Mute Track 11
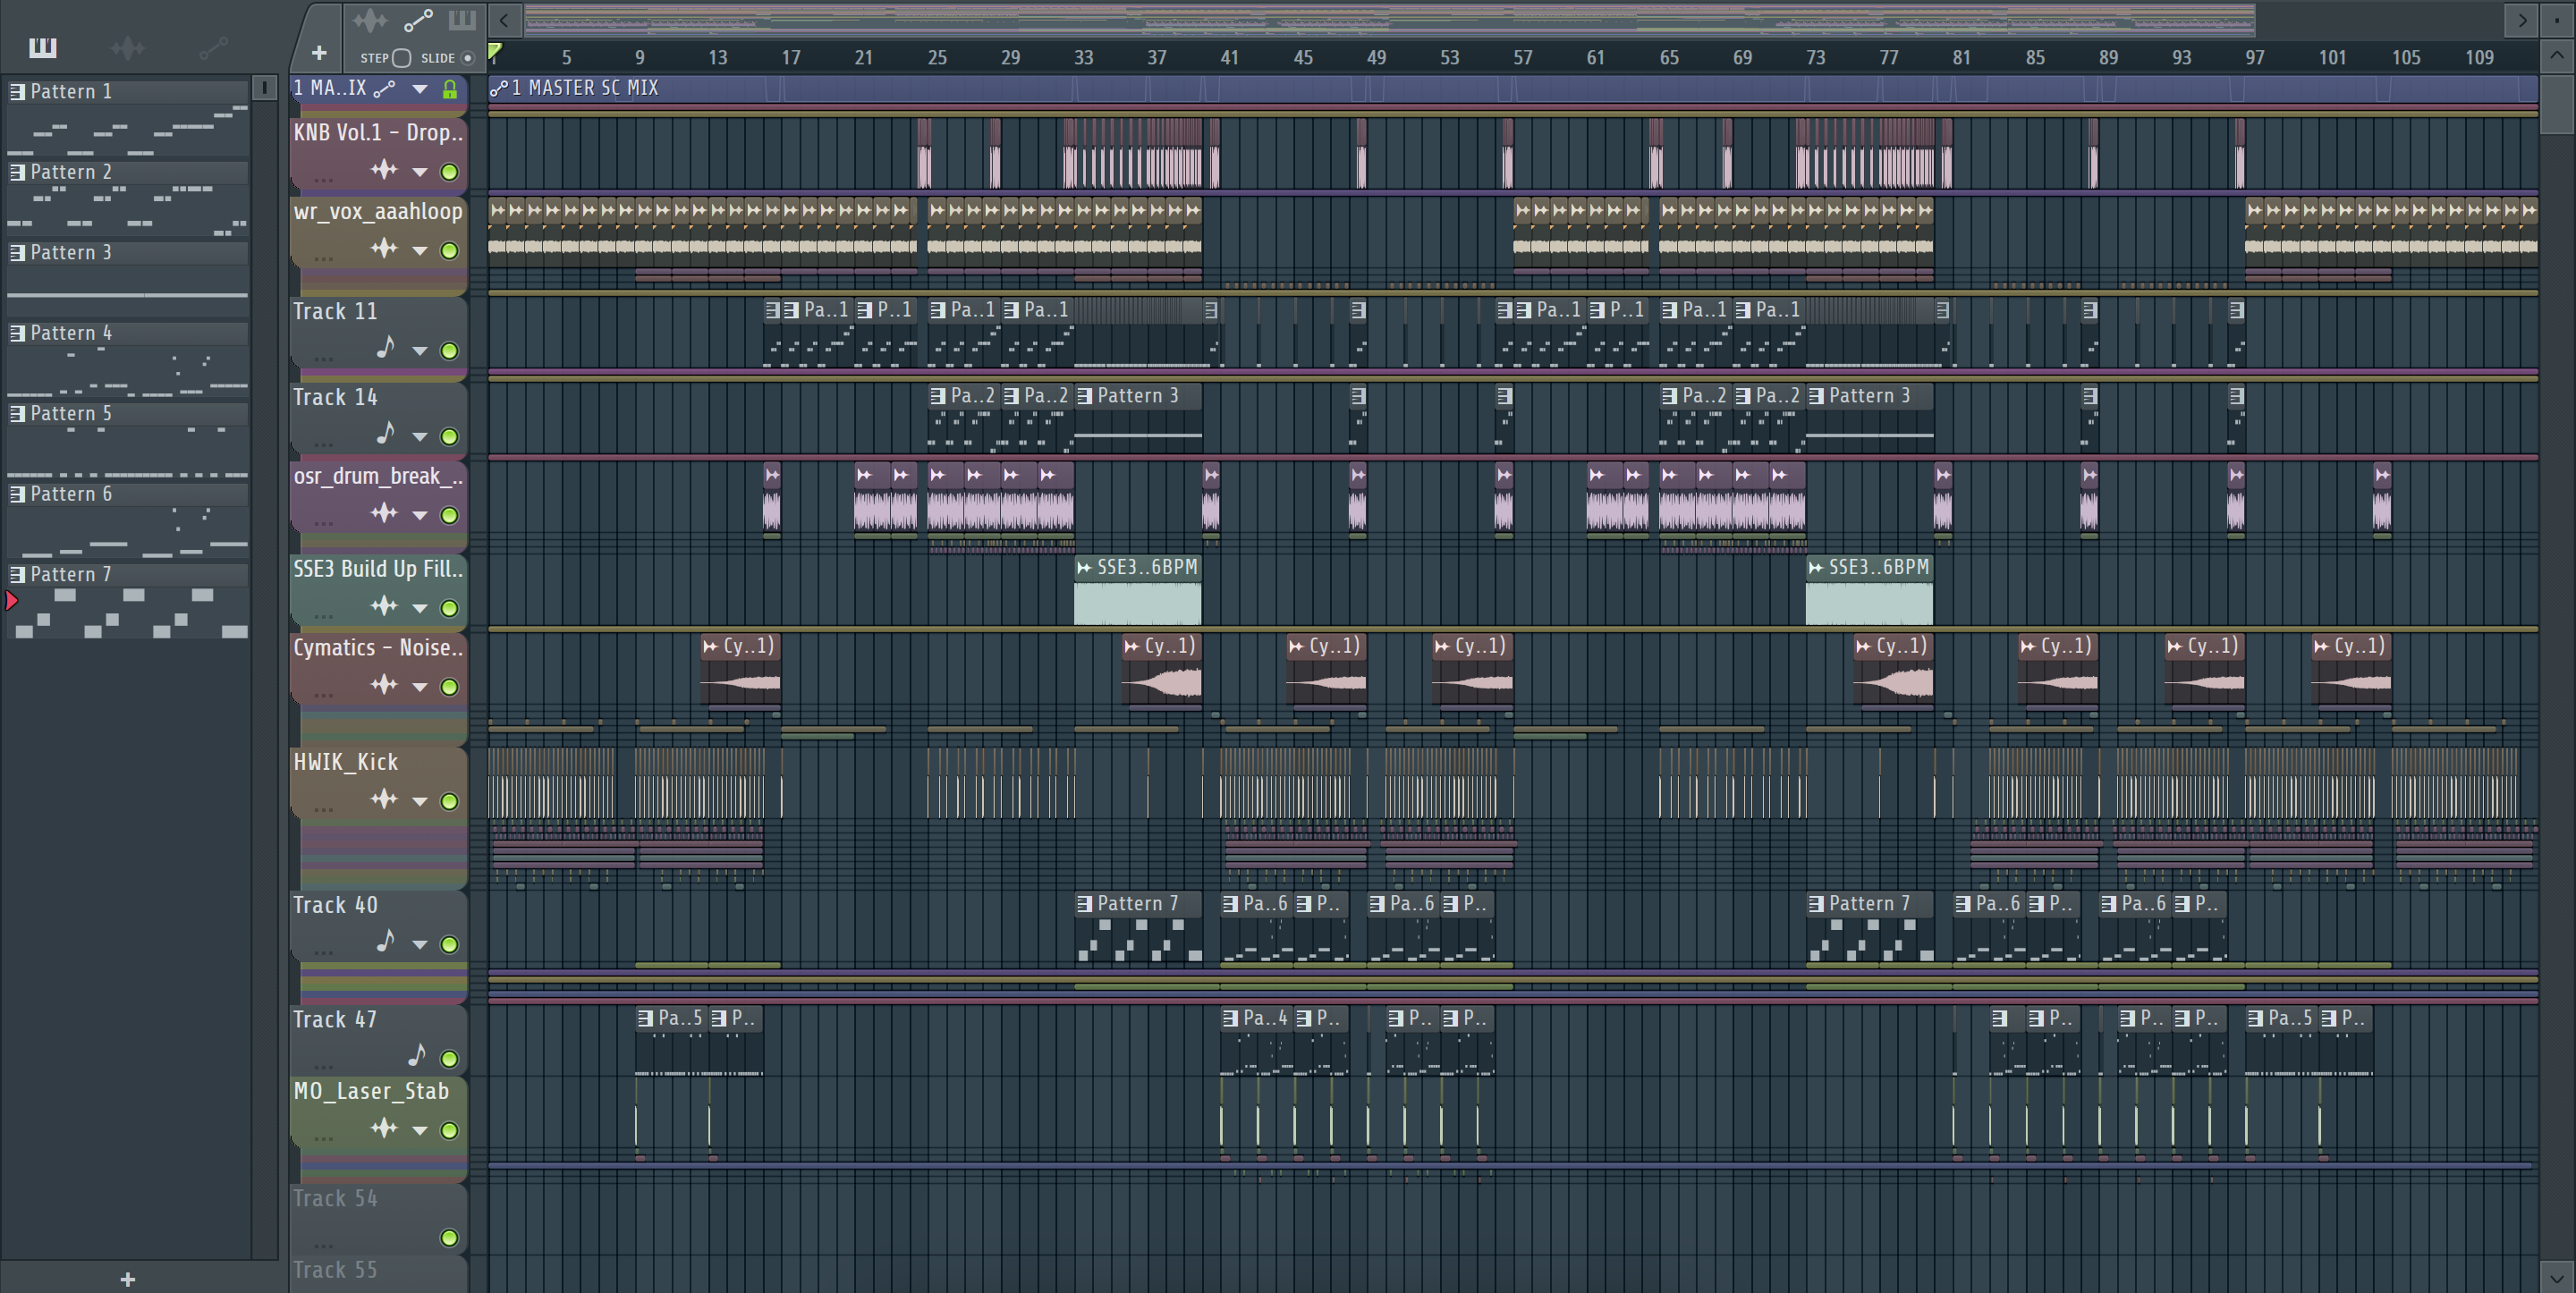 tap(450, 351)
